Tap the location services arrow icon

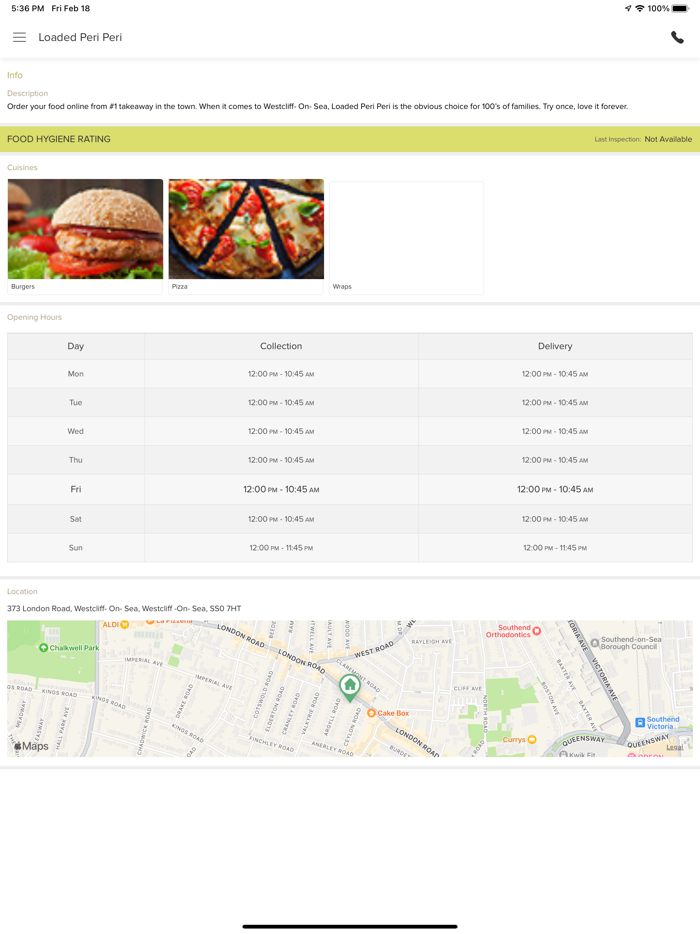[628, 8]
